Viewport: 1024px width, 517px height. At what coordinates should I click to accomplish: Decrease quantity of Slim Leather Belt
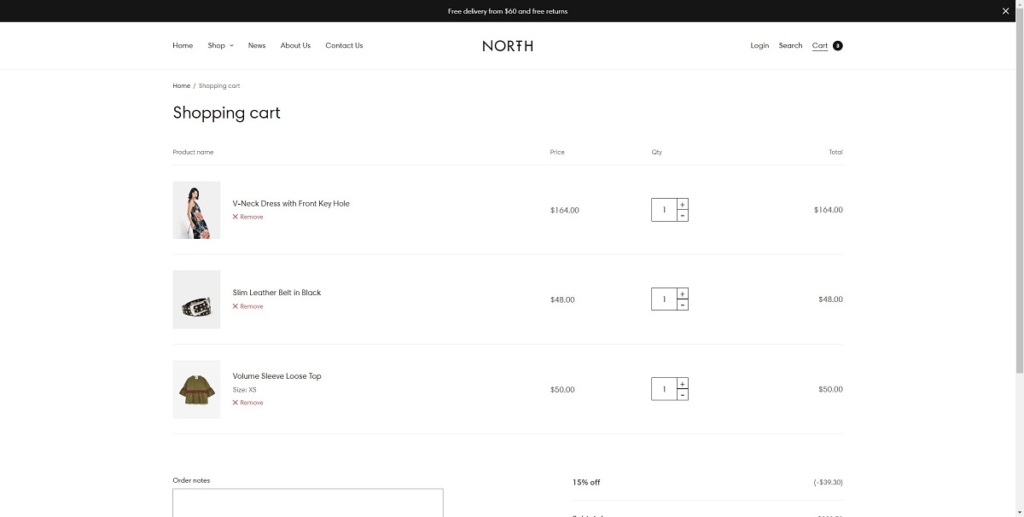click(682, 305)
